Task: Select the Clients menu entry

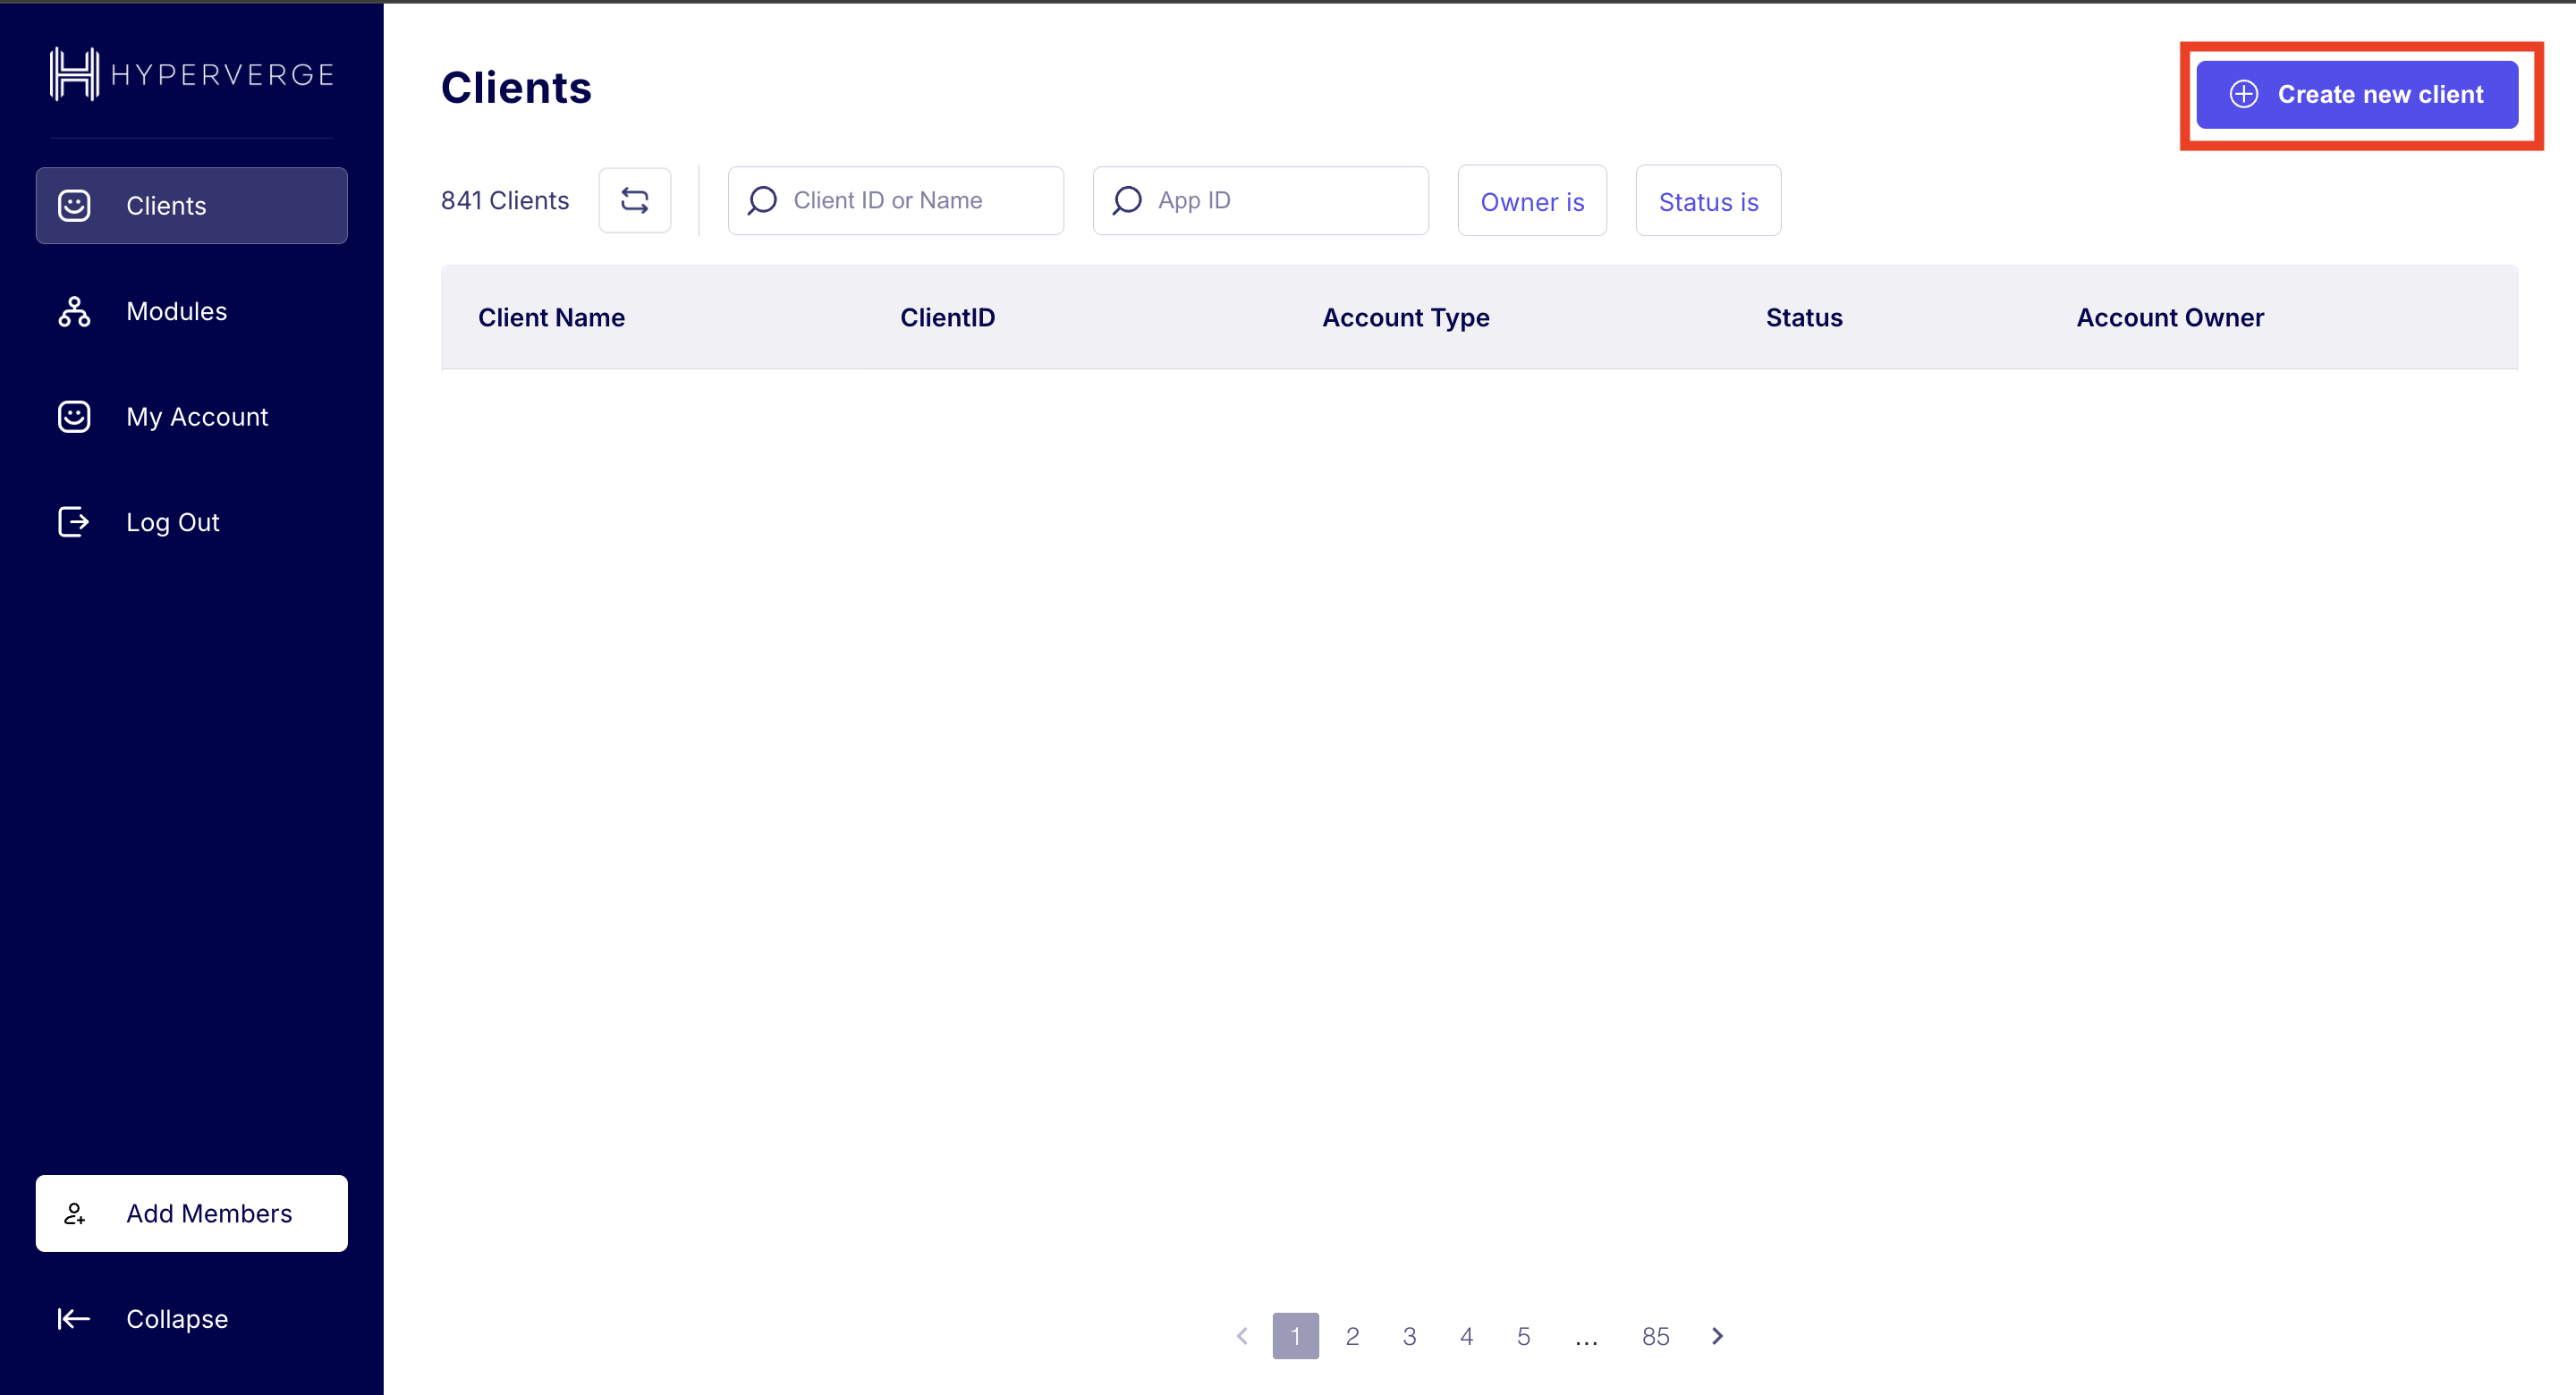Action: tap(166, 205)
